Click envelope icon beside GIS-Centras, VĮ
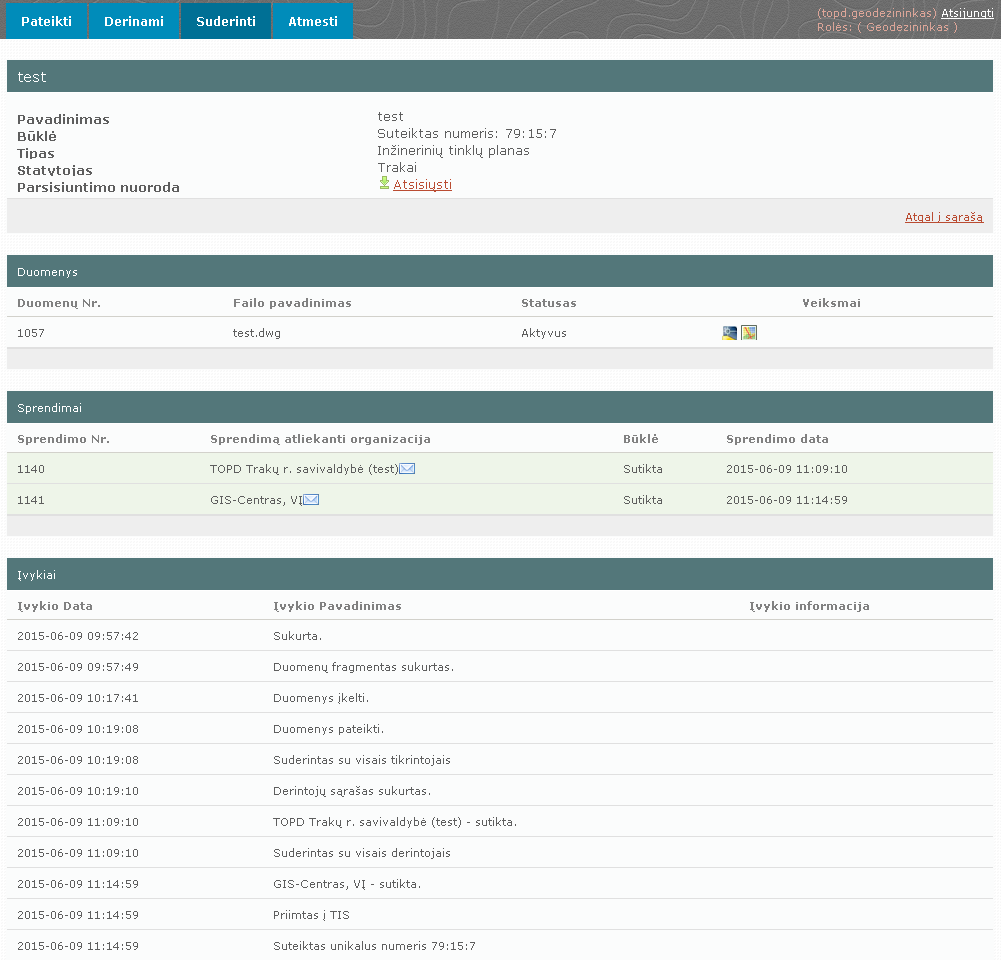 coord(311,500)
